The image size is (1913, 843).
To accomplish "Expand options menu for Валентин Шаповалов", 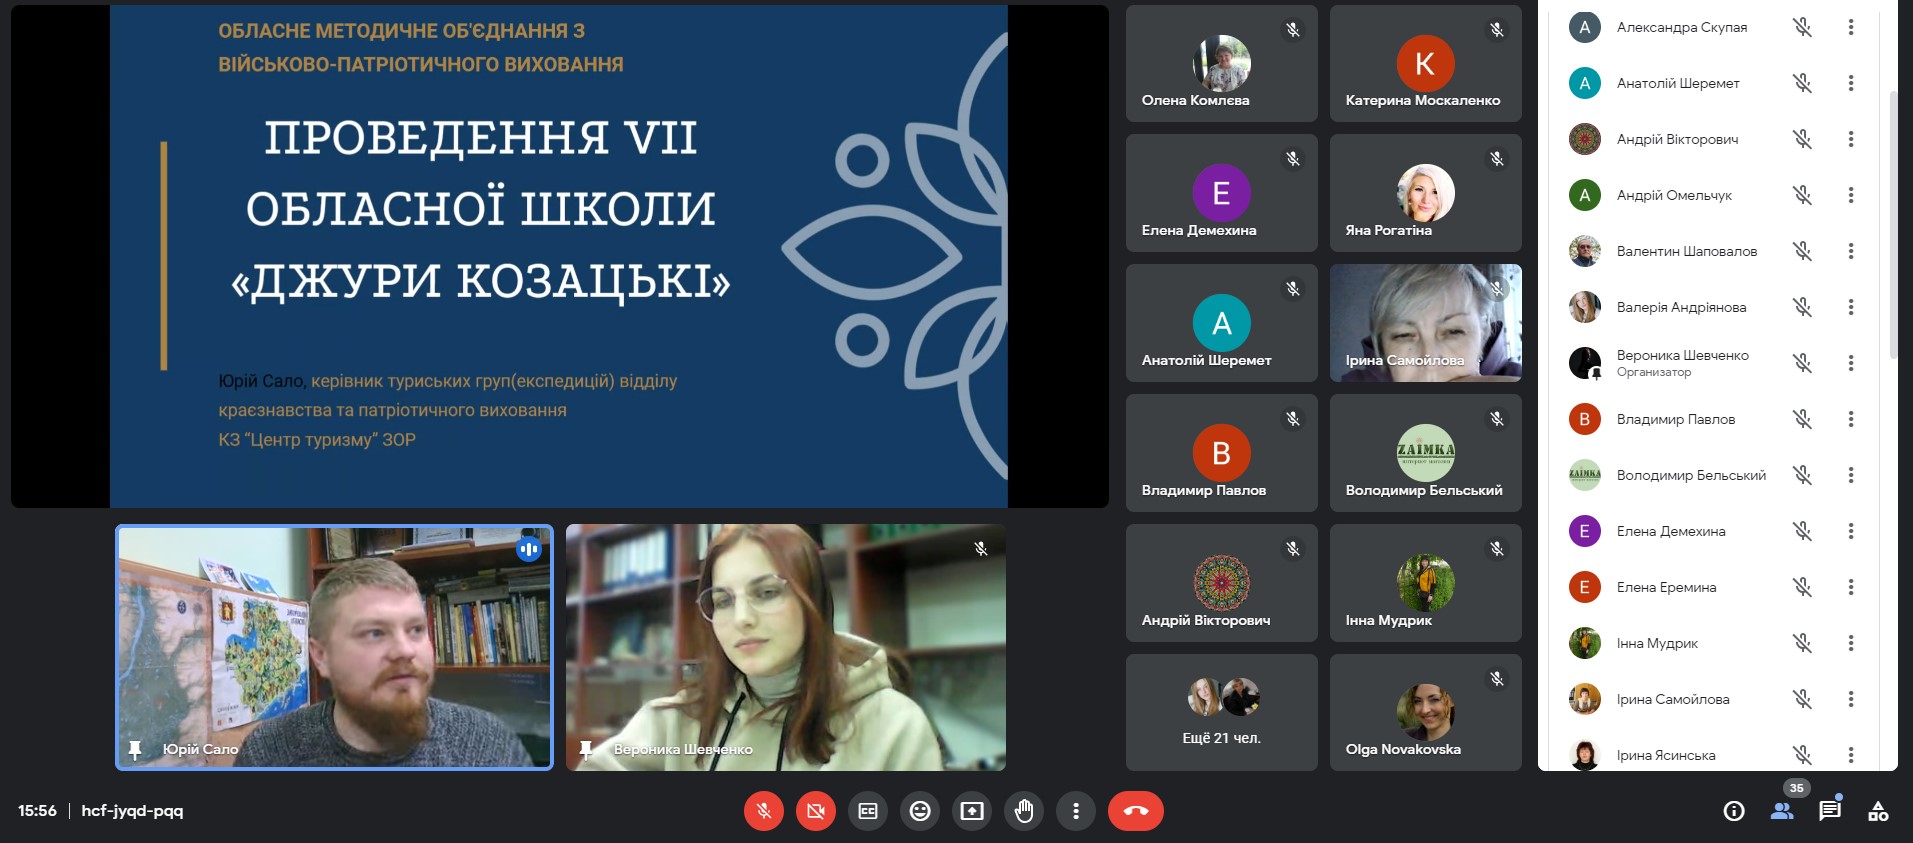I will (1851, 251).
